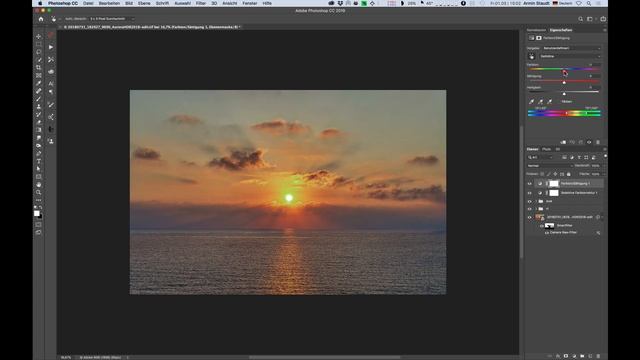Open the Photoshop CC application menu

[x=63, y=3]
